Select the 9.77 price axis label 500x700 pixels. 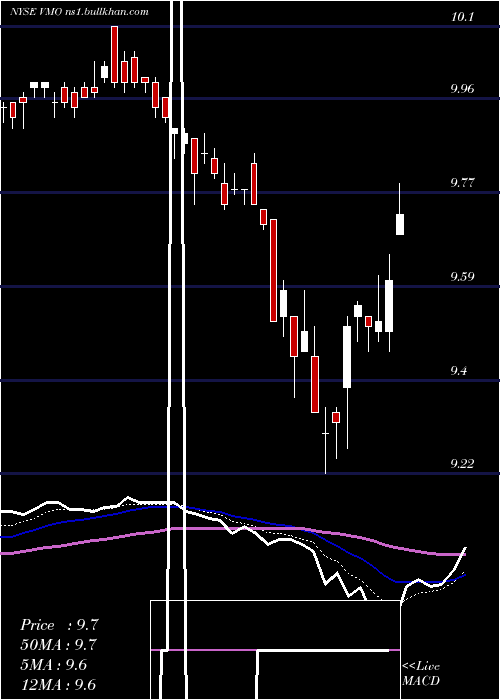tap(462, 183)
